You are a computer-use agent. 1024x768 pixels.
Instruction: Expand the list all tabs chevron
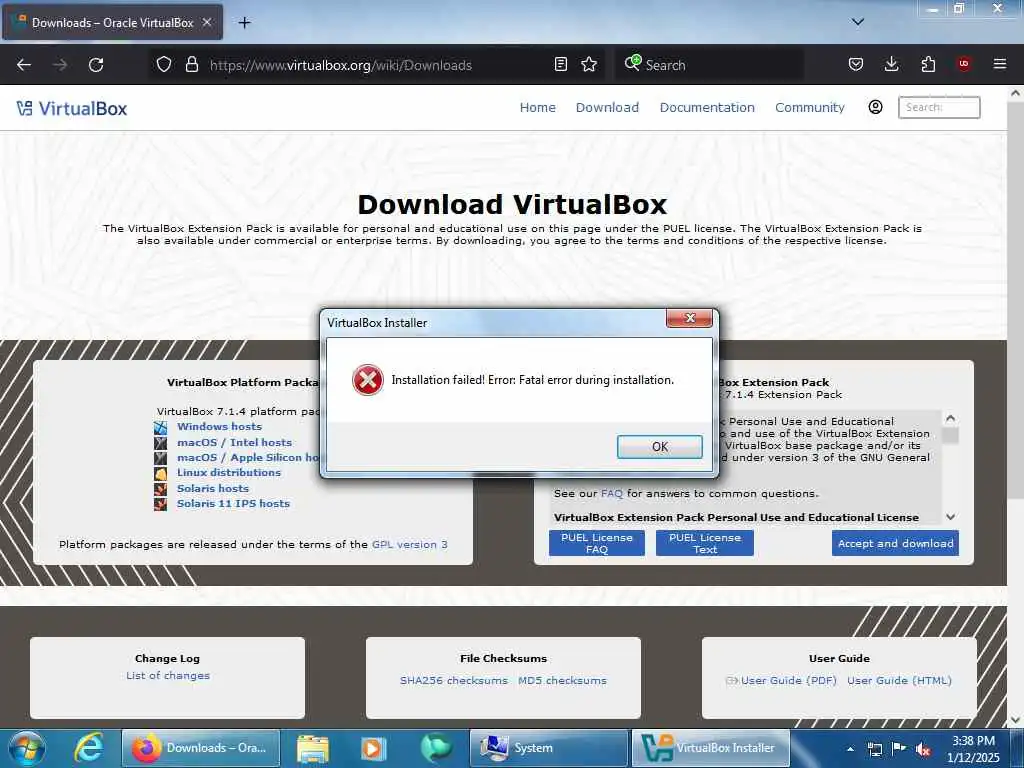[858, 22]
